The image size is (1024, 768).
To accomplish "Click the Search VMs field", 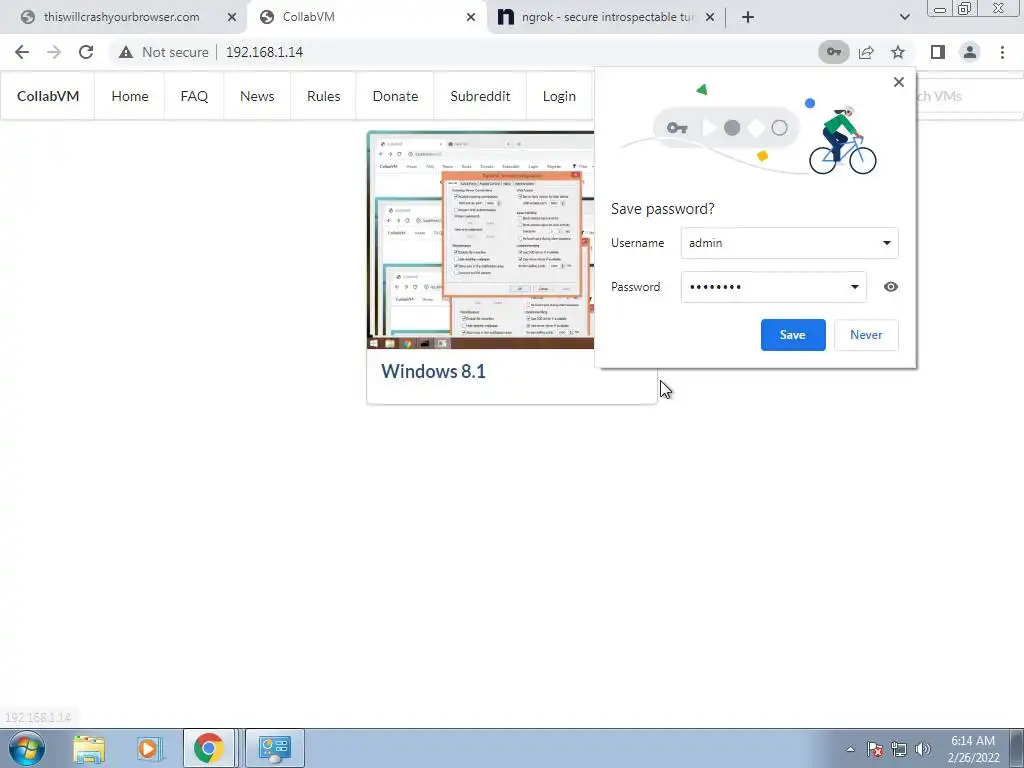I will tap(969, 96).
